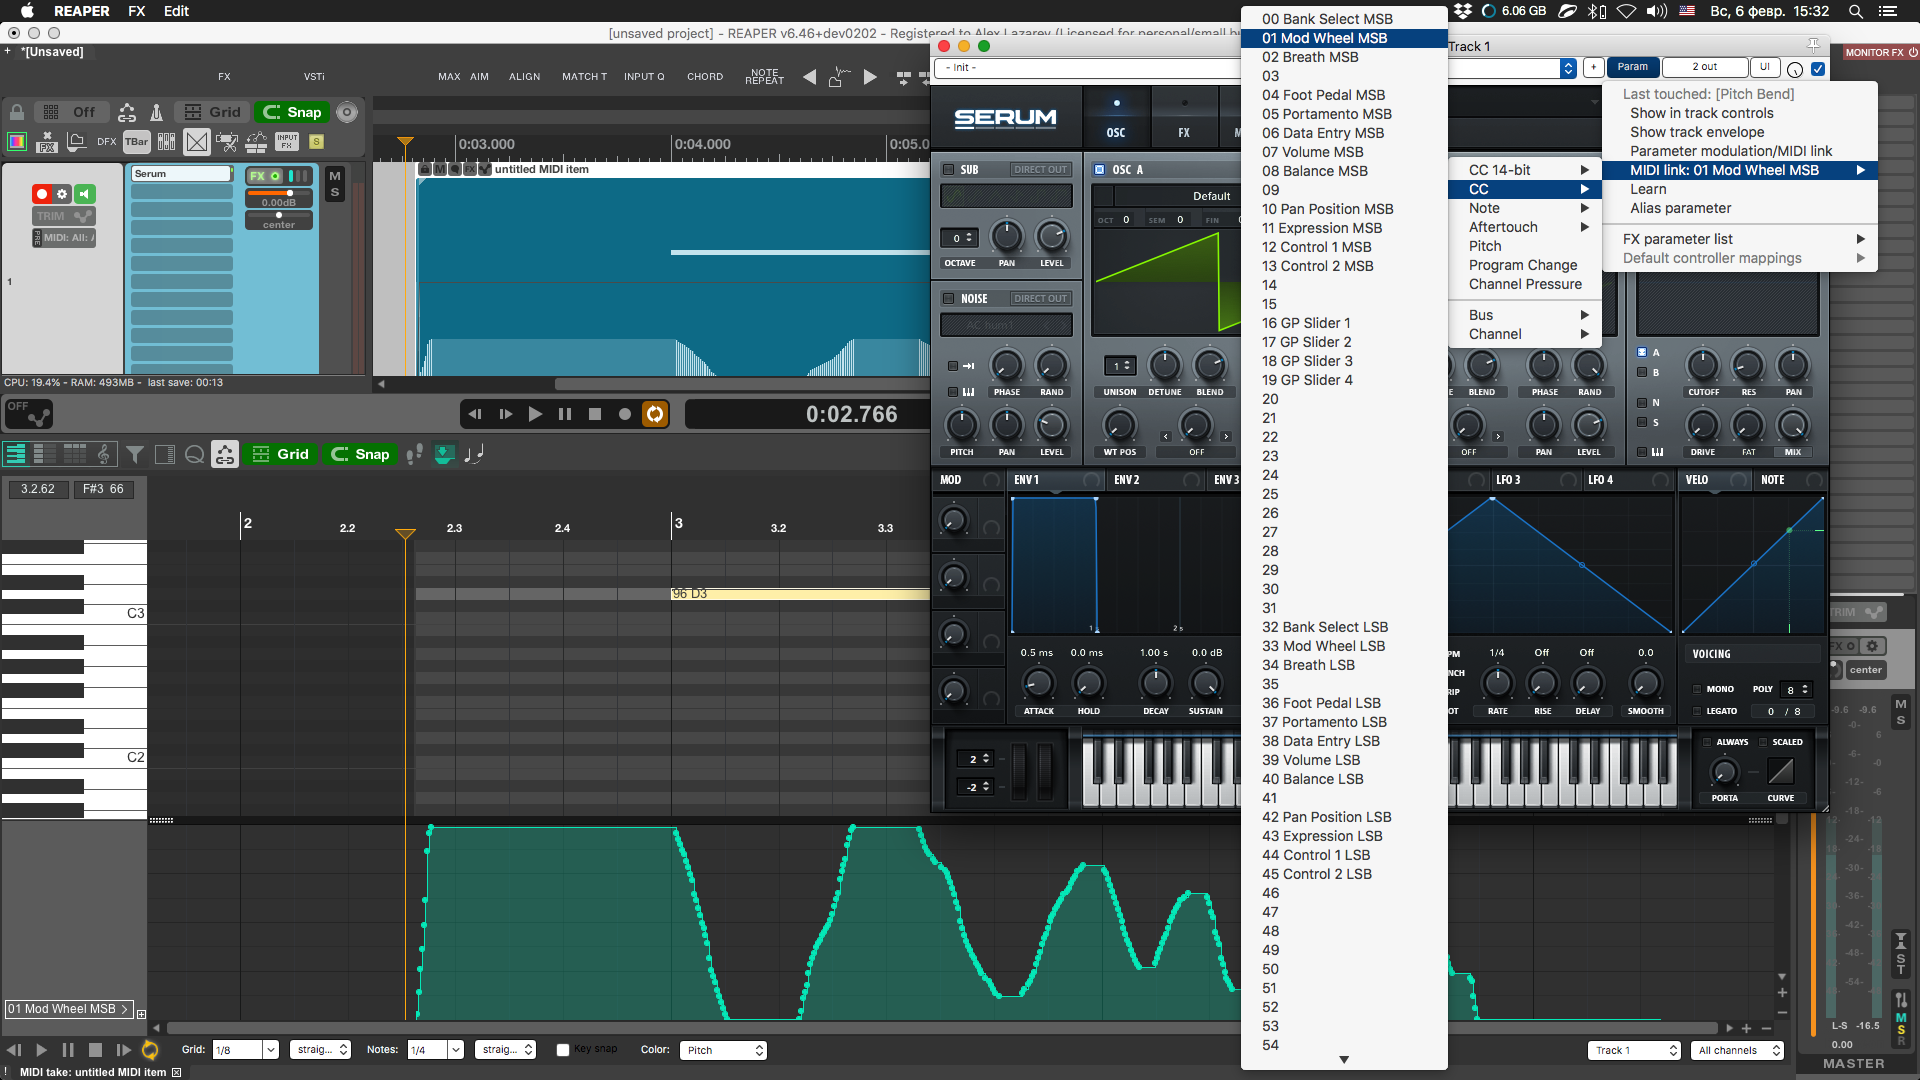Open the filter events funnel icon
Viewport: 1920px width, 1080px height.
point(135,455)
